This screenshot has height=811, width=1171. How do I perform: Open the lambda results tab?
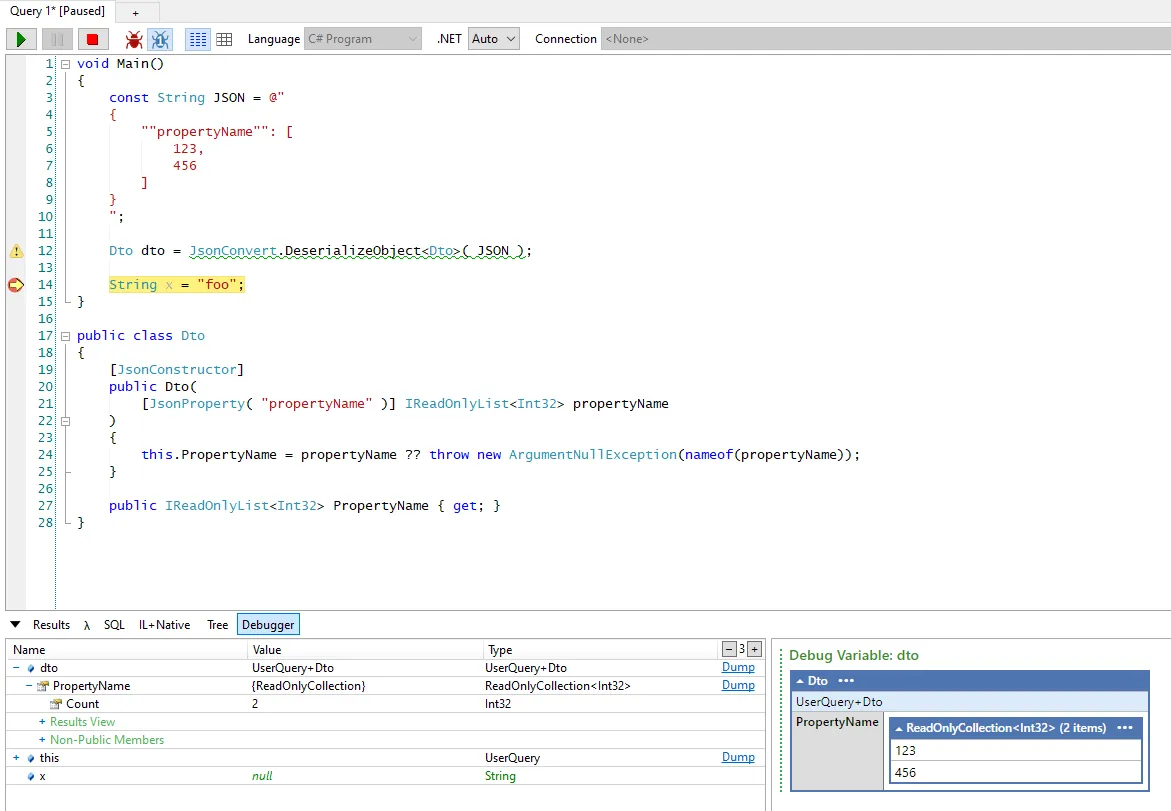point(87,625)
